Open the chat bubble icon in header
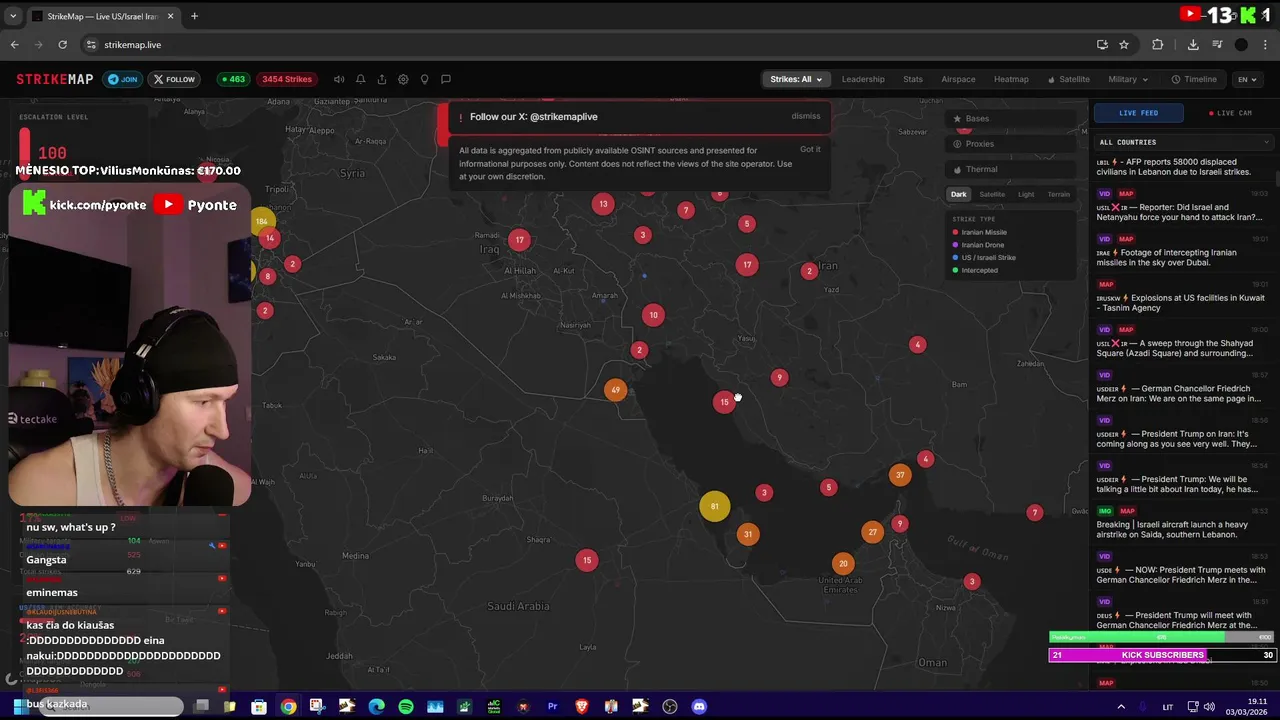 pyautogui.click(x=446, y=79)
